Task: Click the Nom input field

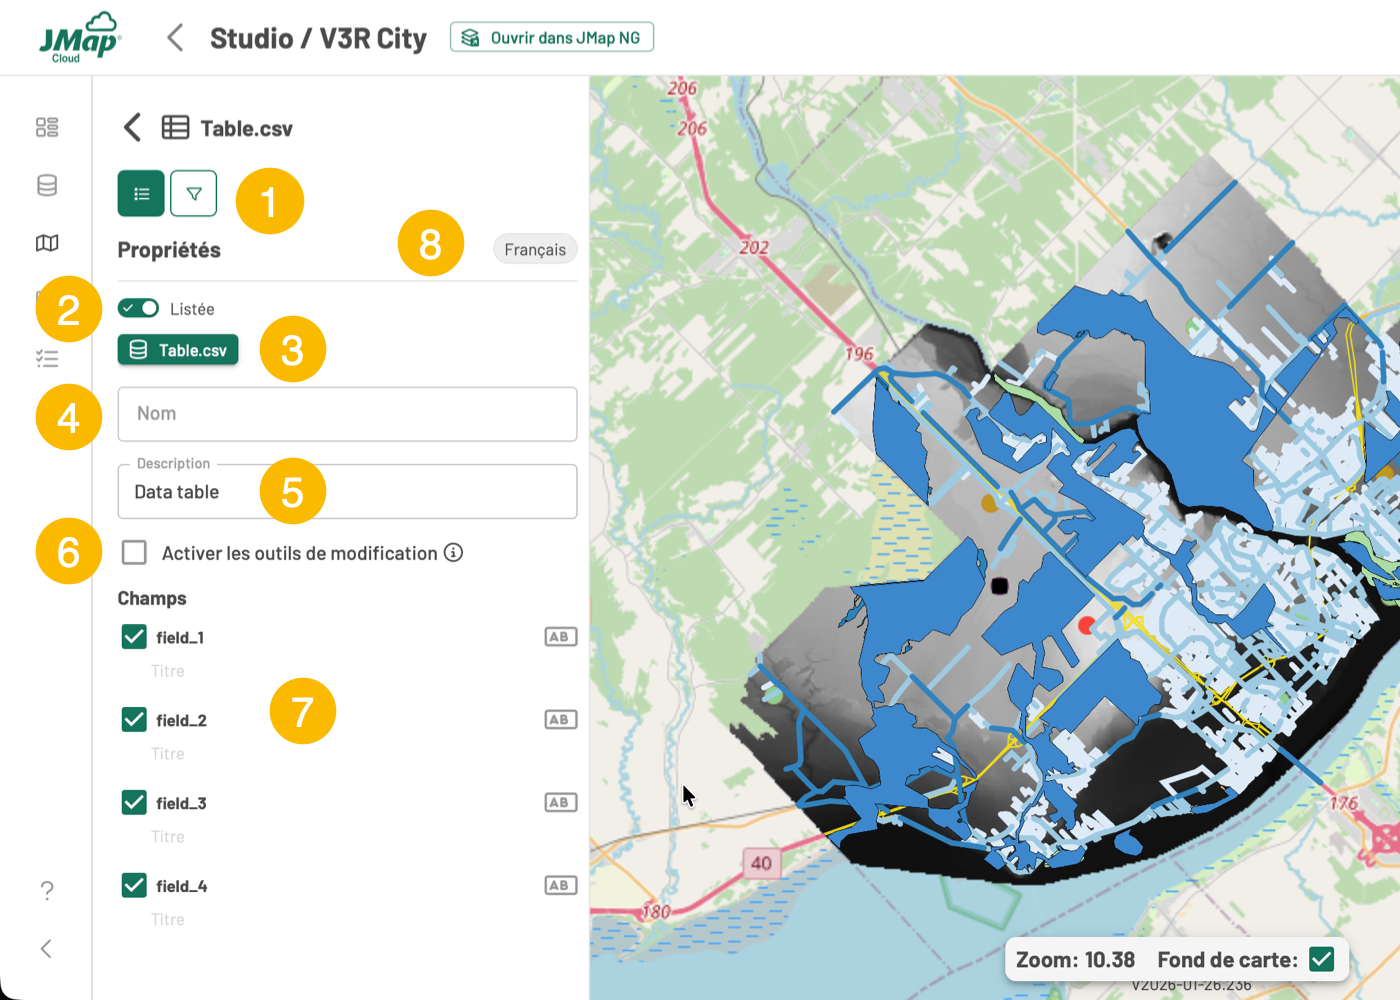Action: [347, 414]
